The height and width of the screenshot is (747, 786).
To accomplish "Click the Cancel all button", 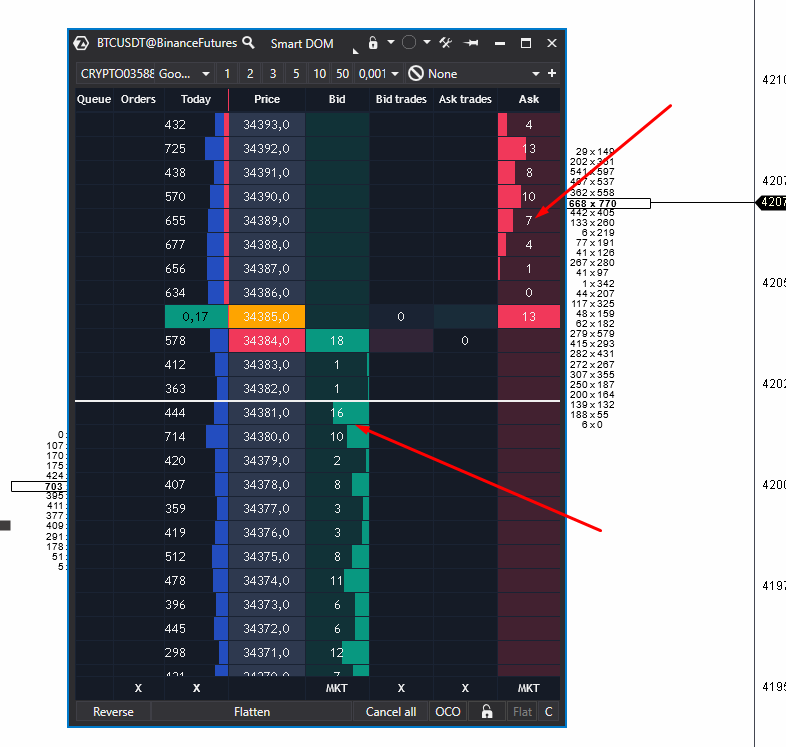I will [x=391, y=711].
